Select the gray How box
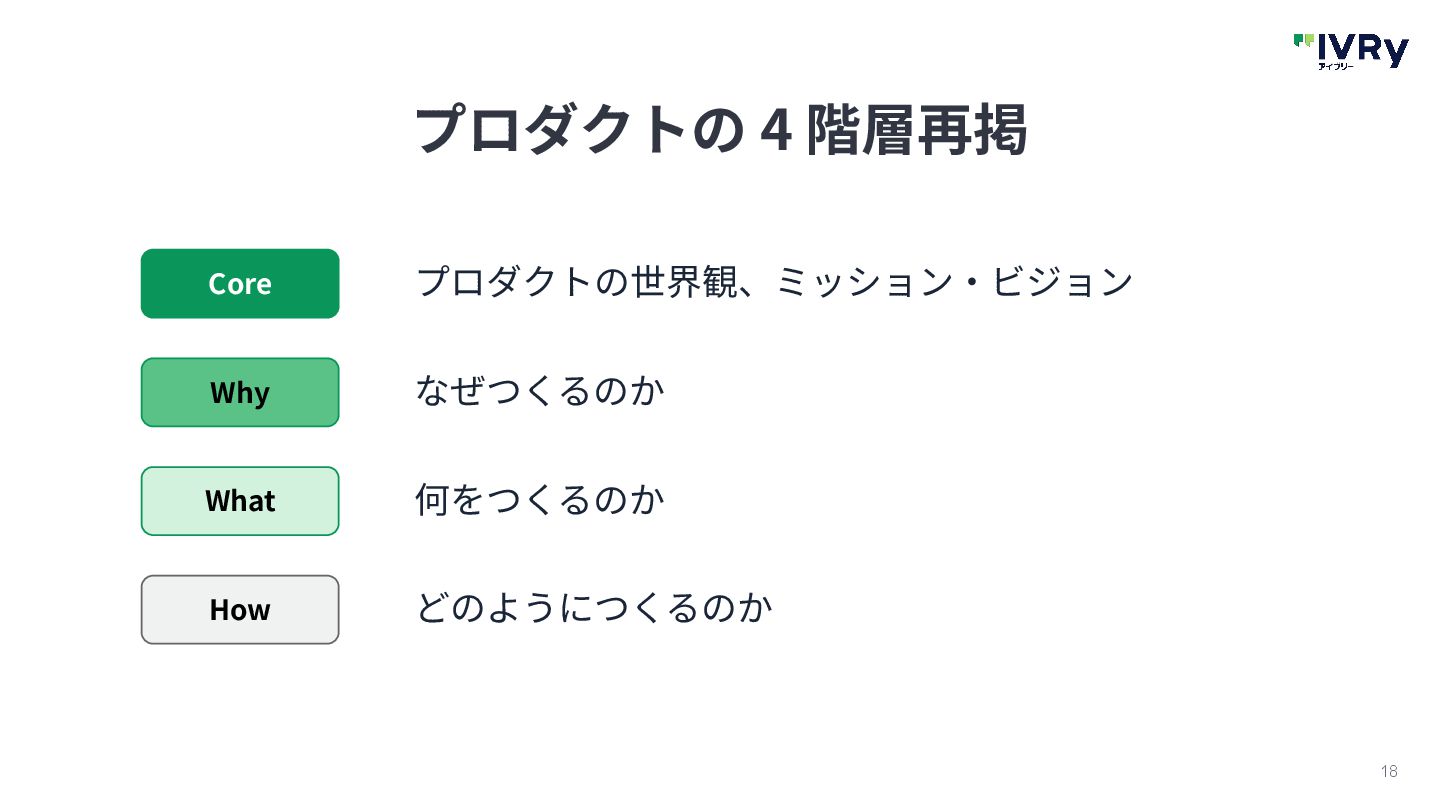The width and height of the screenshot is (1440, 810). (240, 610)
